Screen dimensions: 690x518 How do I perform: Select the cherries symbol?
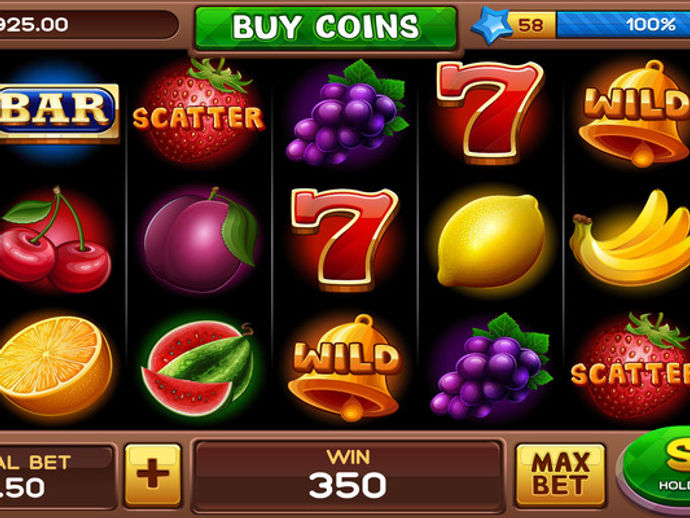point(55,239)
